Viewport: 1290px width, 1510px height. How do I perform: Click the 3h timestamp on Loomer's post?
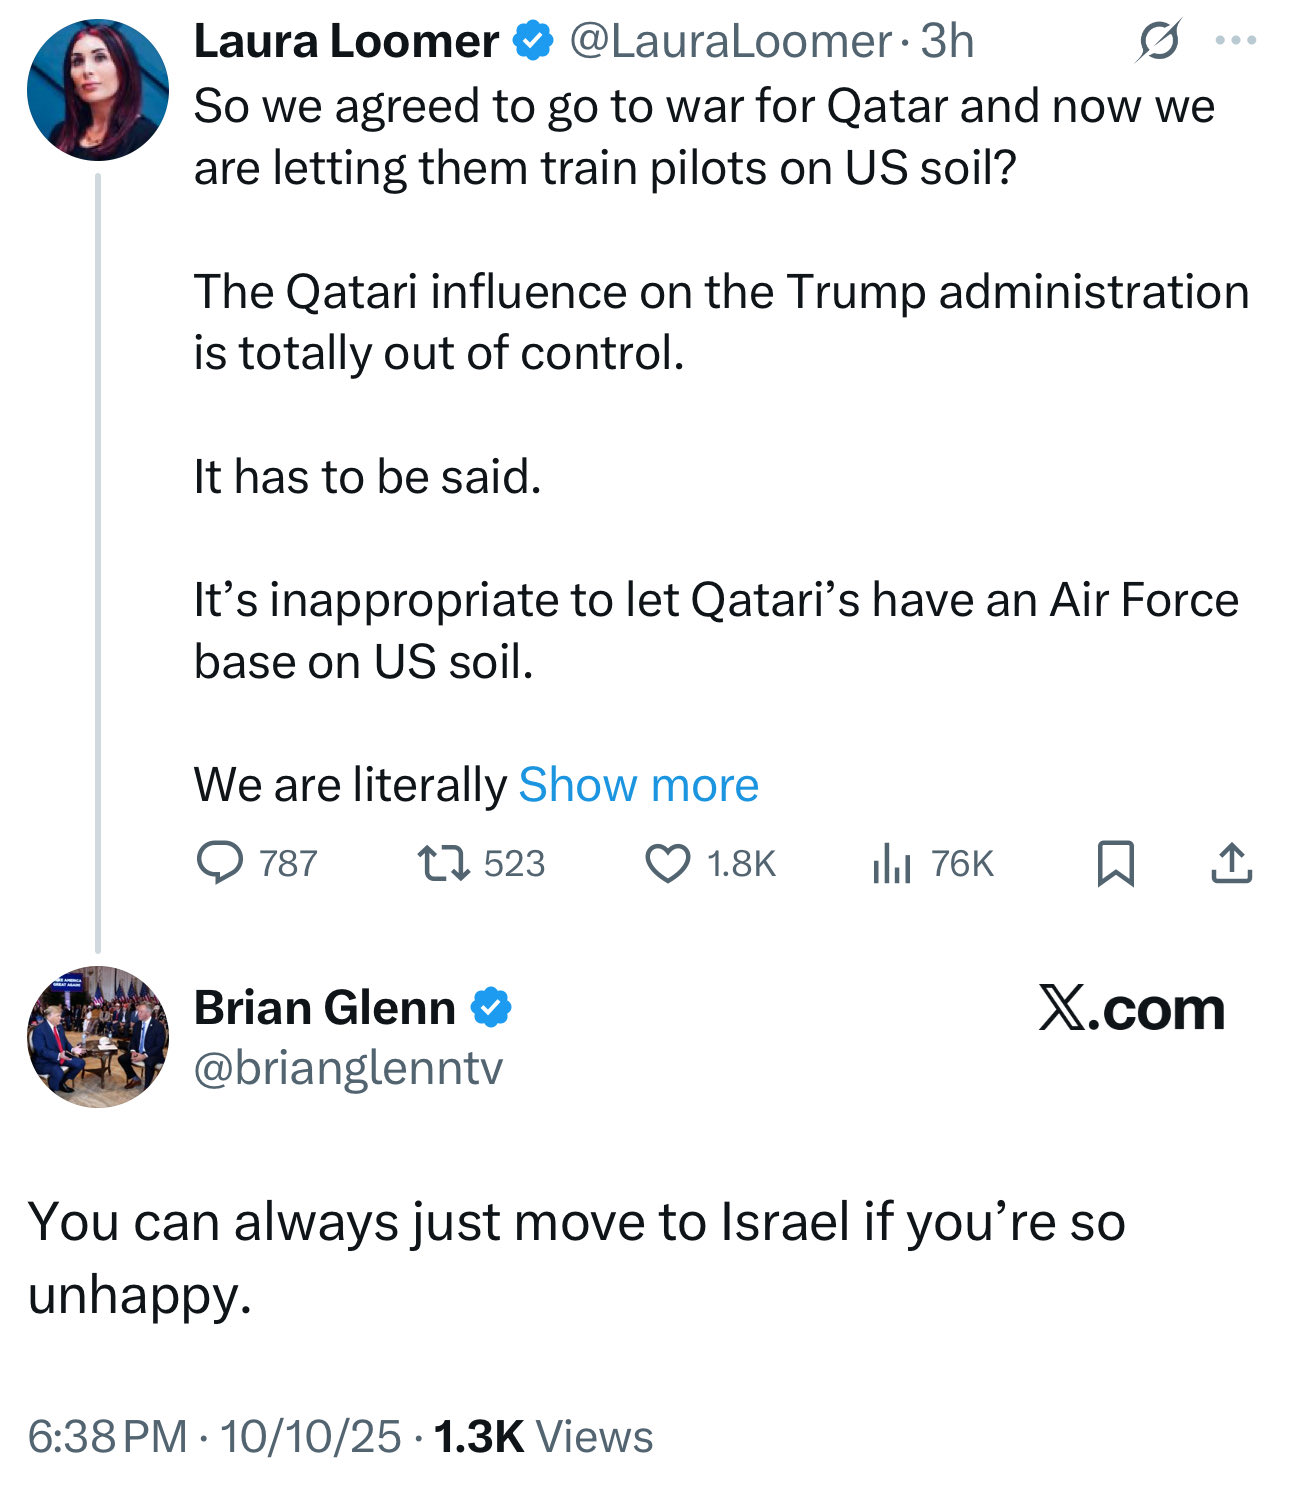[x=947, y=41]
